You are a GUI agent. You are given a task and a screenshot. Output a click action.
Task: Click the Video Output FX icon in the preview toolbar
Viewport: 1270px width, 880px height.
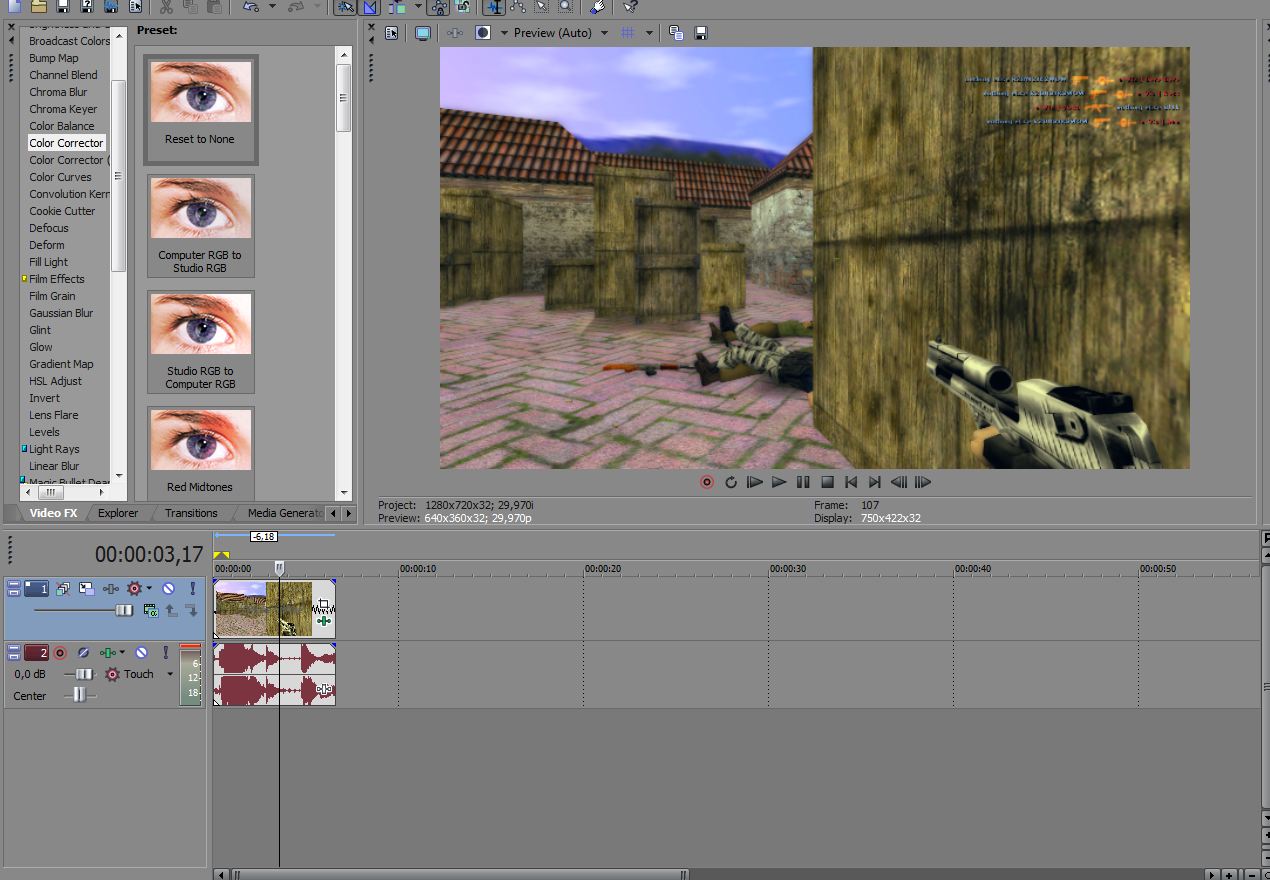[455, 33]
